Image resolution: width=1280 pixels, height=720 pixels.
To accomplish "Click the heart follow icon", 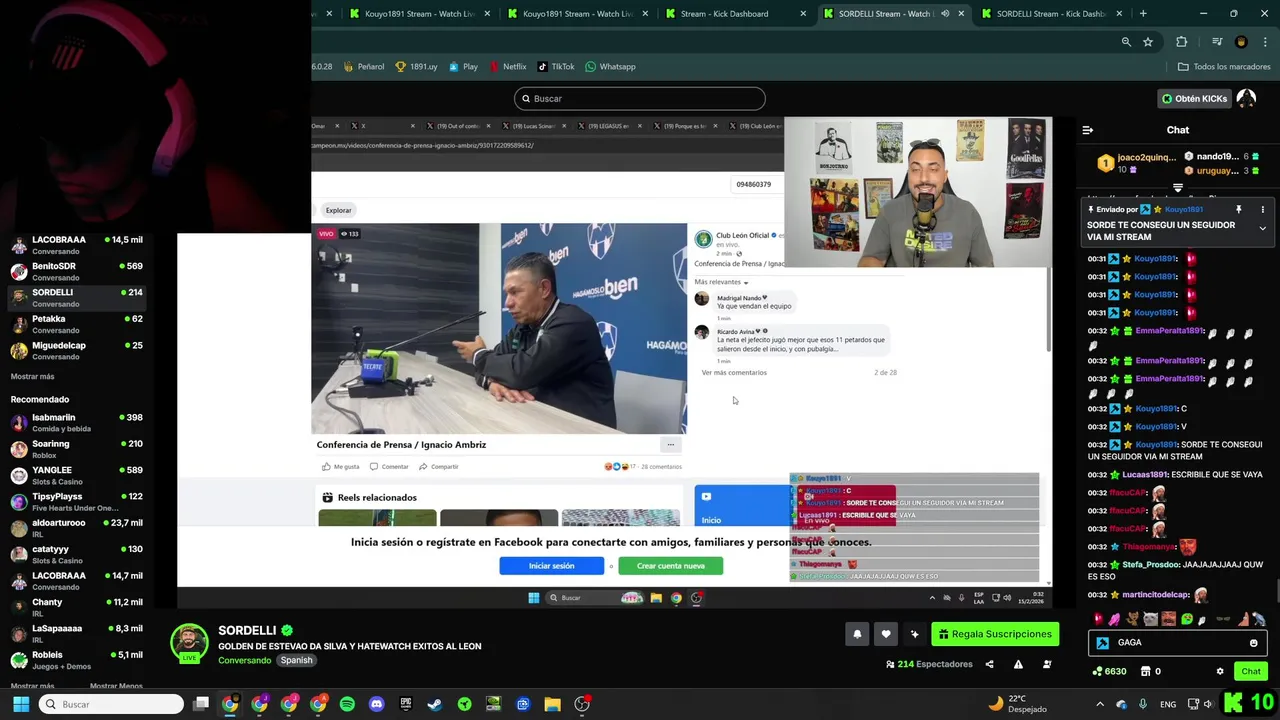I will coord(886,634).
